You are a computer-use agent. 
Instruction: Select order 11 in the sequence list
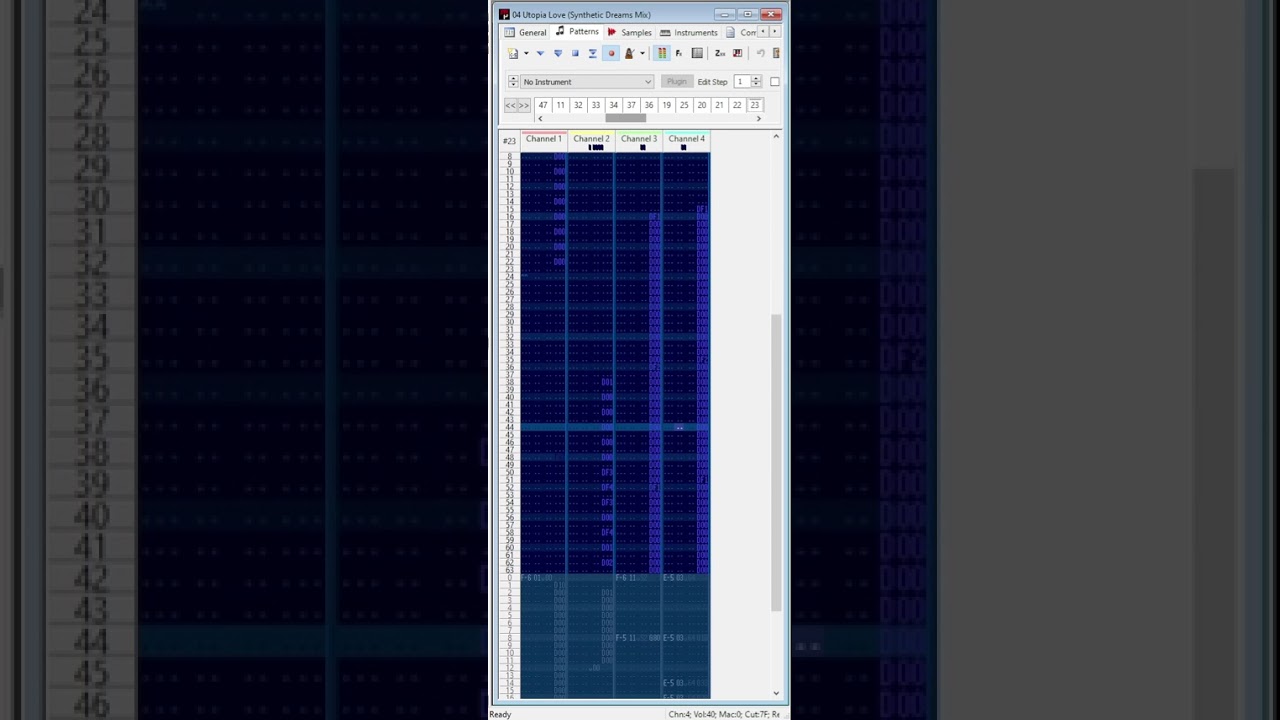[x=560, y=105]
